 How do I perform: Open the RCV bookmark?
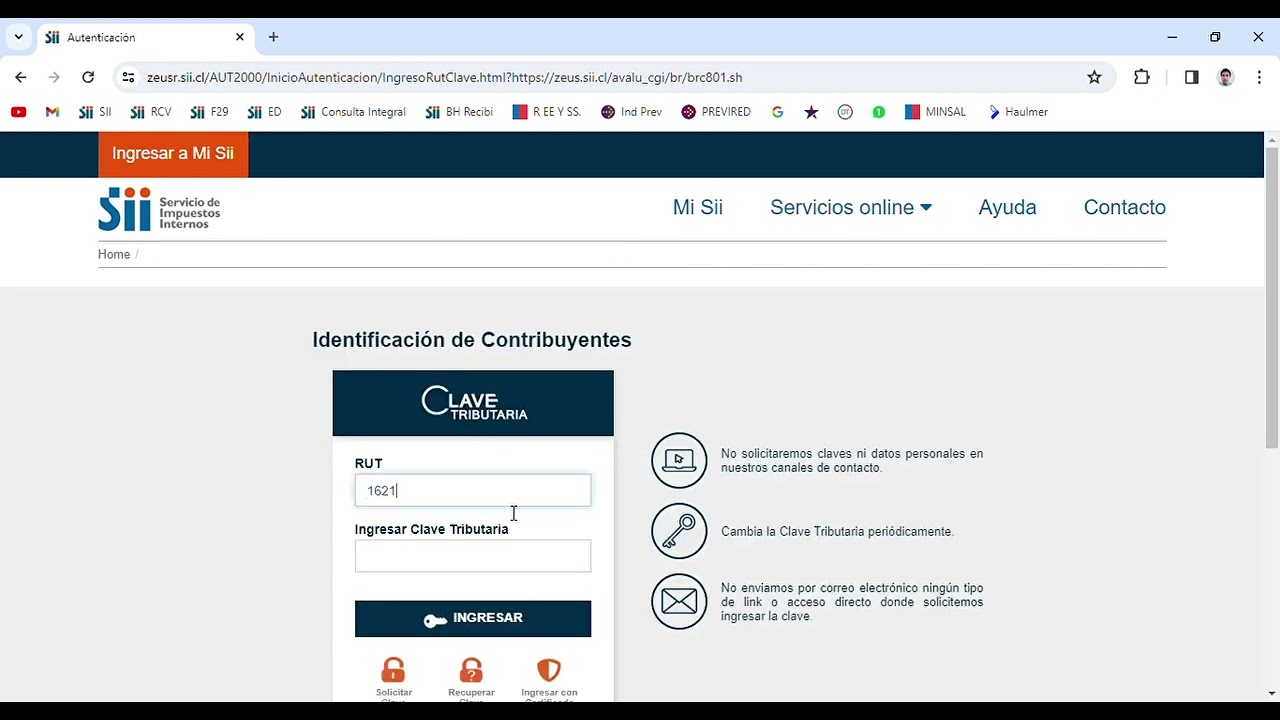coord(151,112)
